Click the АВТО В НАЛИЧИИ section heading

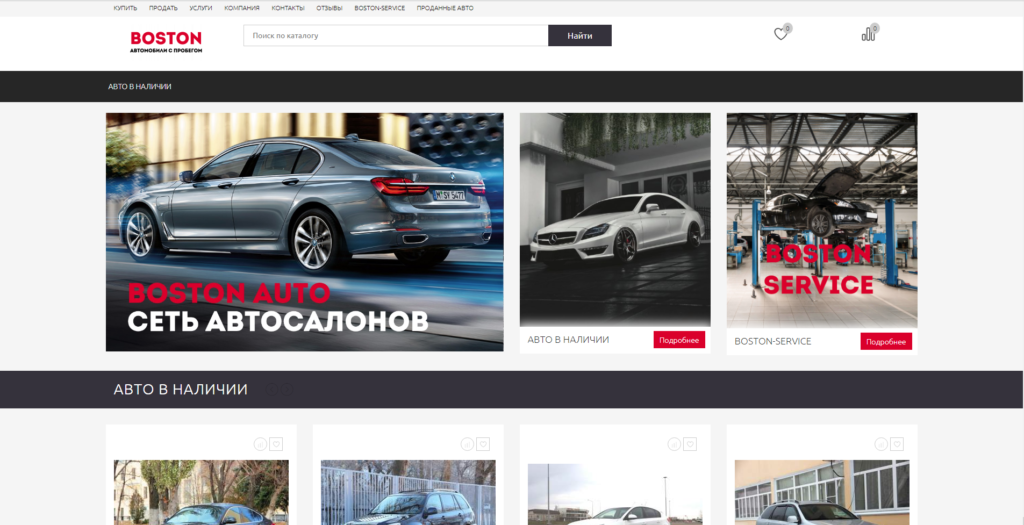(180, 390)
